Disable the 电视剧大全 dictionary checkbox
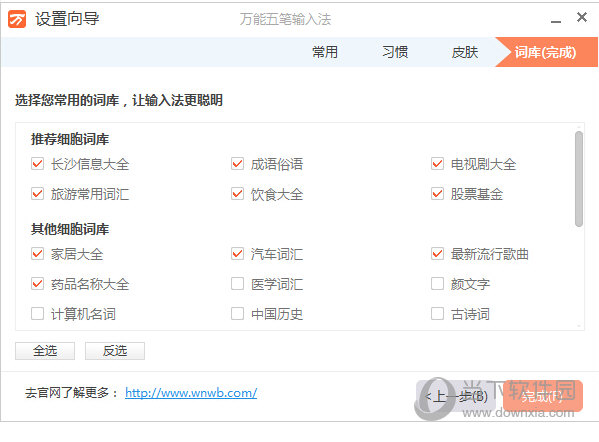This screenshot has width=599, height=442. tap(437, 164)
